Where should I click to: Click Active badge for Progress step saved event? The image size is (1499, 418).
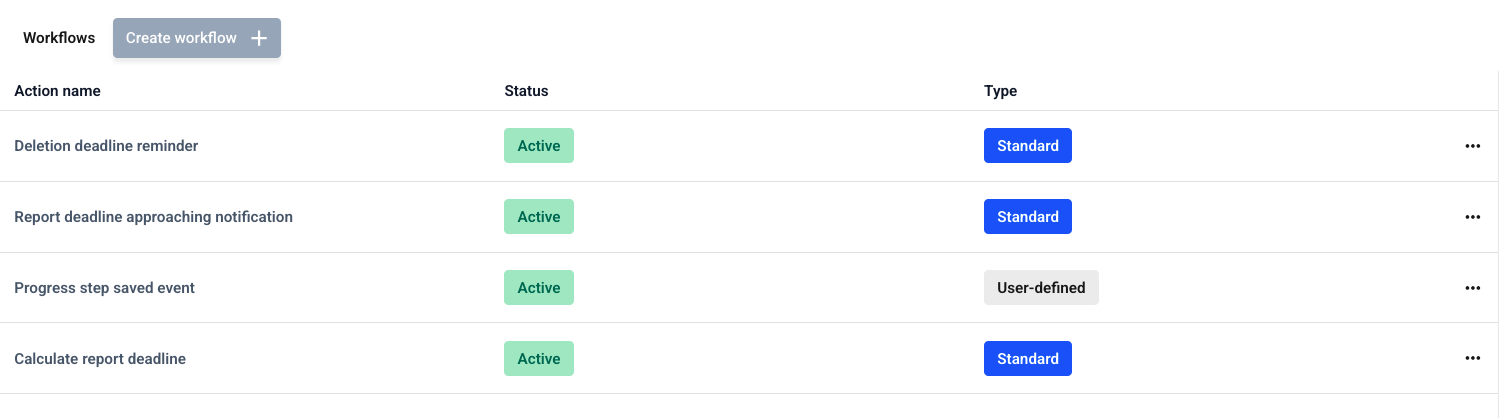click(x=539, y=288)
